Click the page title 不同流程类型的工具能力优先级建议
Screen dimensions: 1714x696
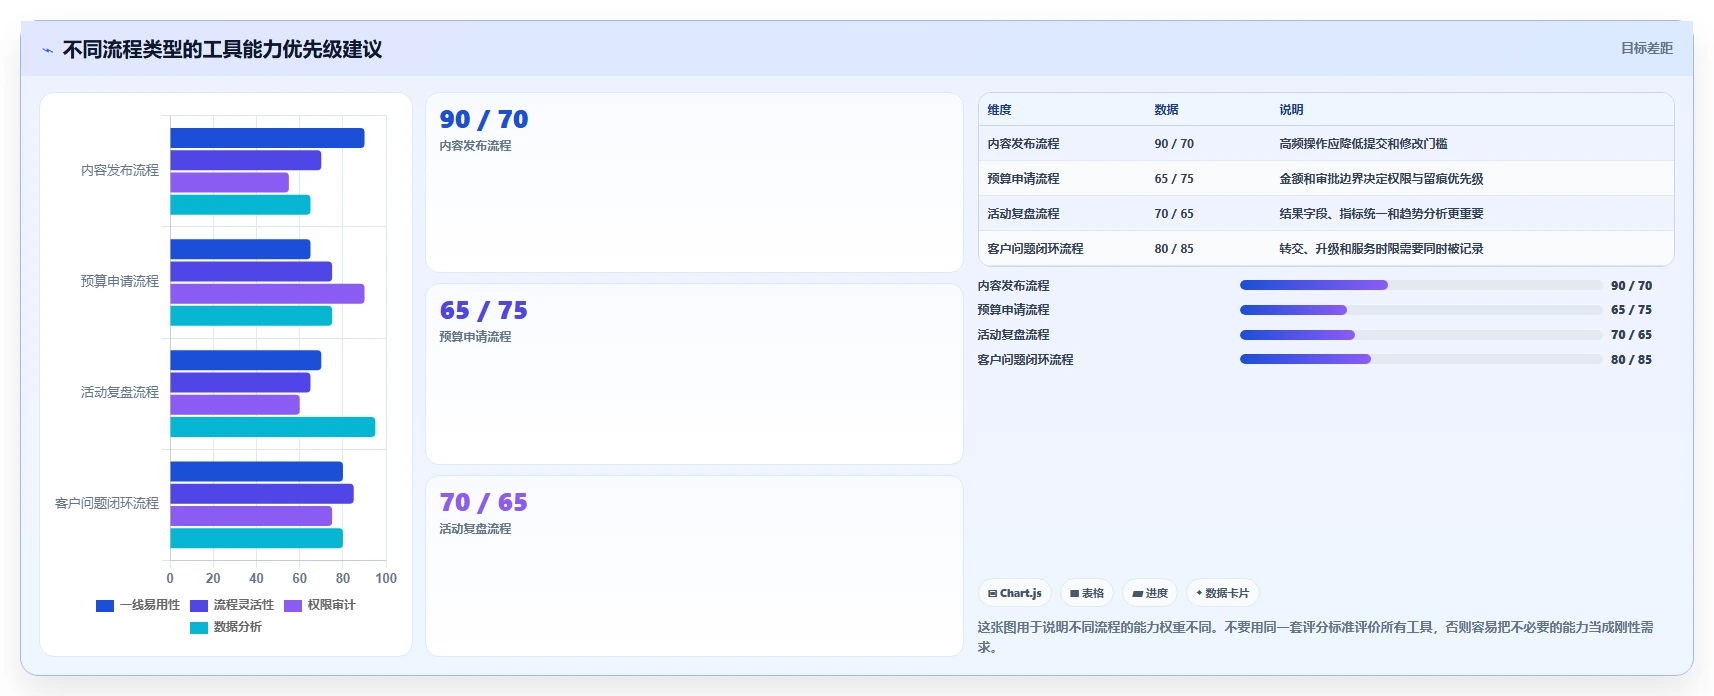pyautogui.click(x=222, y=50)
